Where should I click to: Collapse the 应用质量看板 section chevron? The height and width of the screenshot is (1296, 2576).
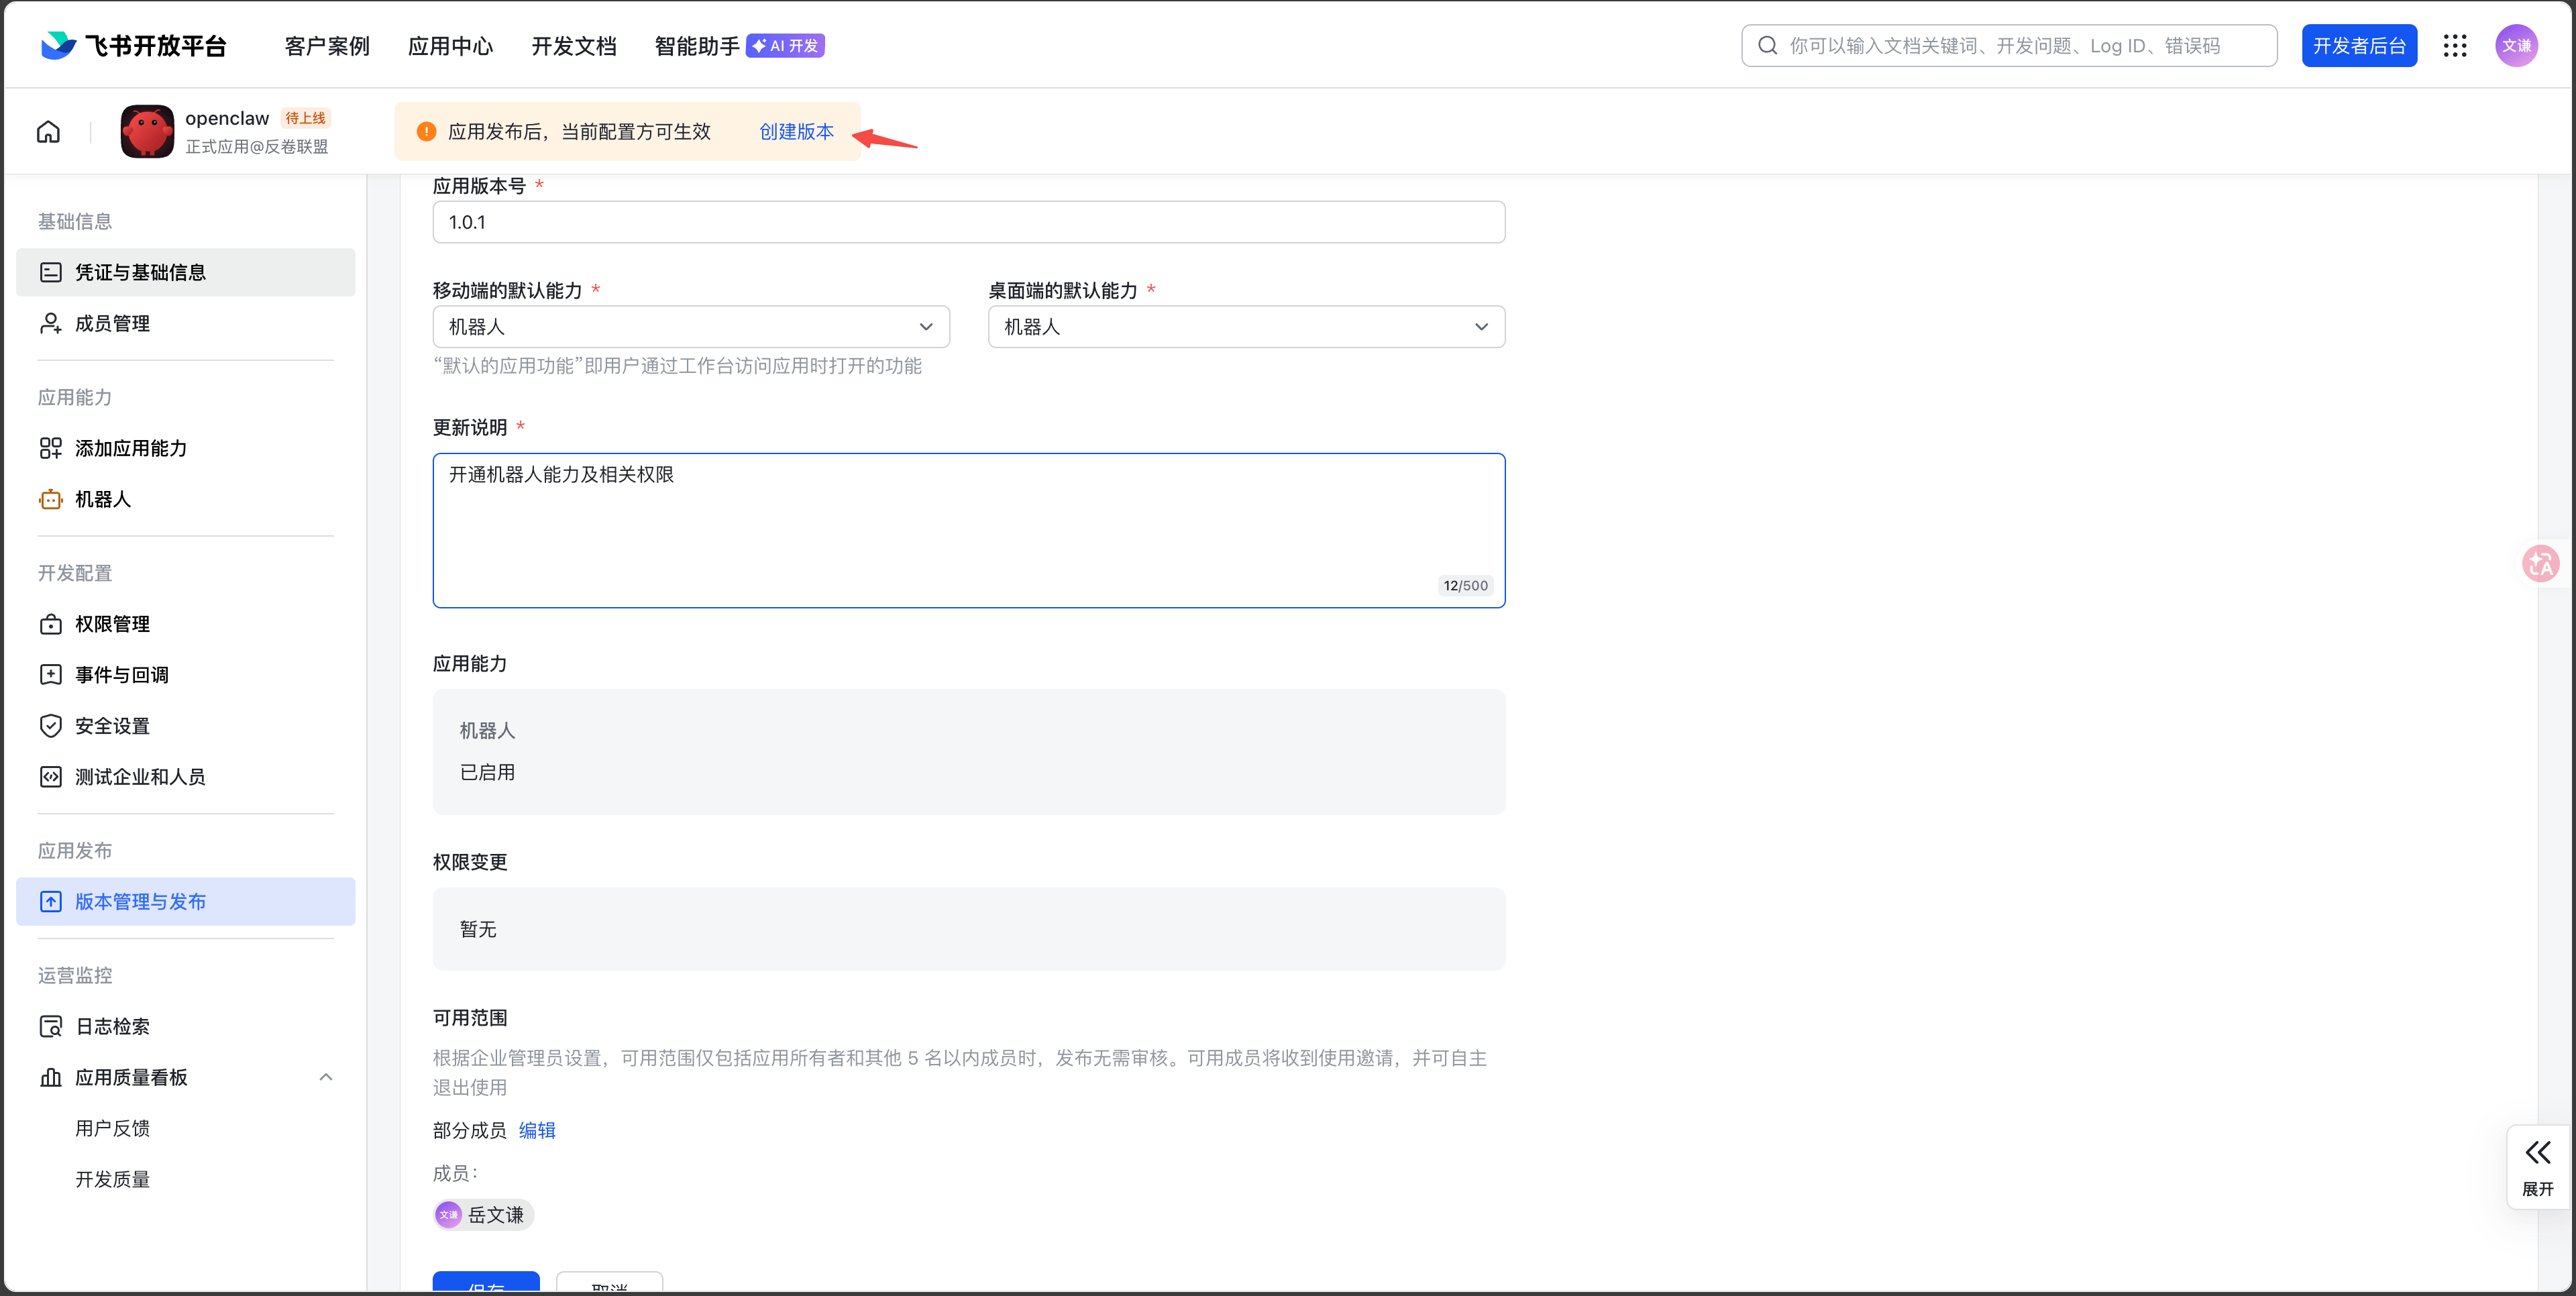pos(326,1077)
